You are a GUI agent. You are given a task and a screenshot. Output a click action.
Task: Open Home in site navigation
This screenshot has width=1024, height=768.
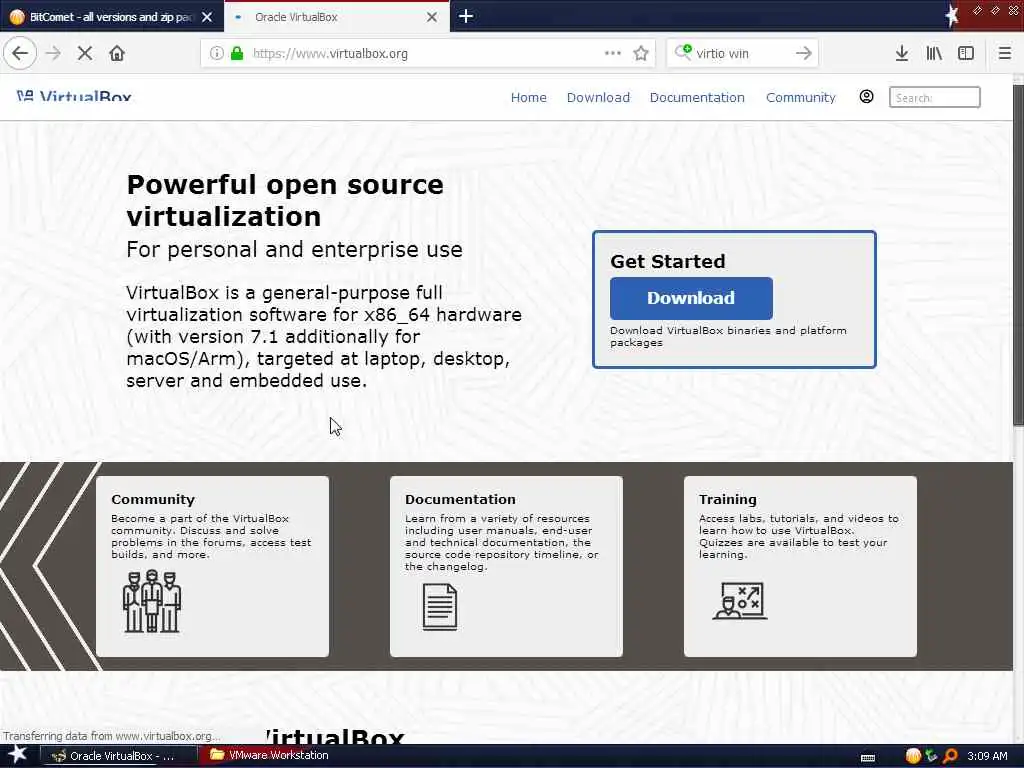528,97
